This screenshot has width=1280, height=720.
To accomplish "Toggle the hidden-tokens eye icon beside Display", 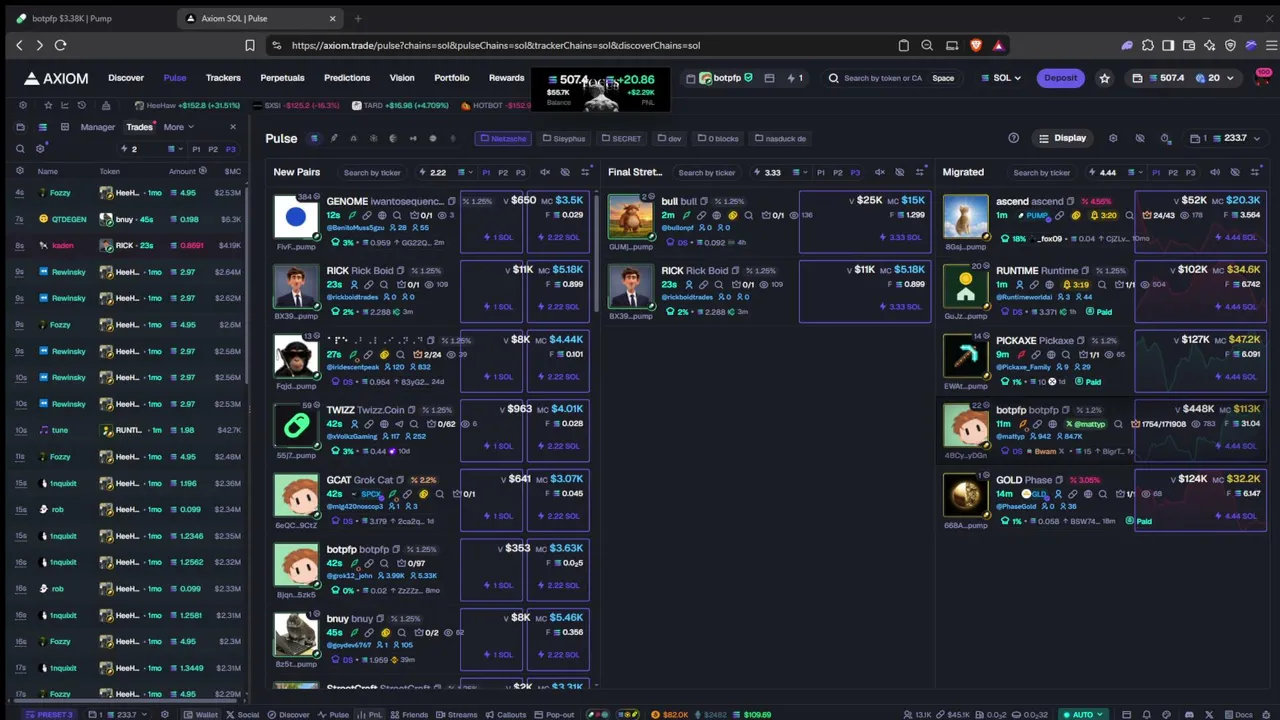I will [x=1139, y=138].
